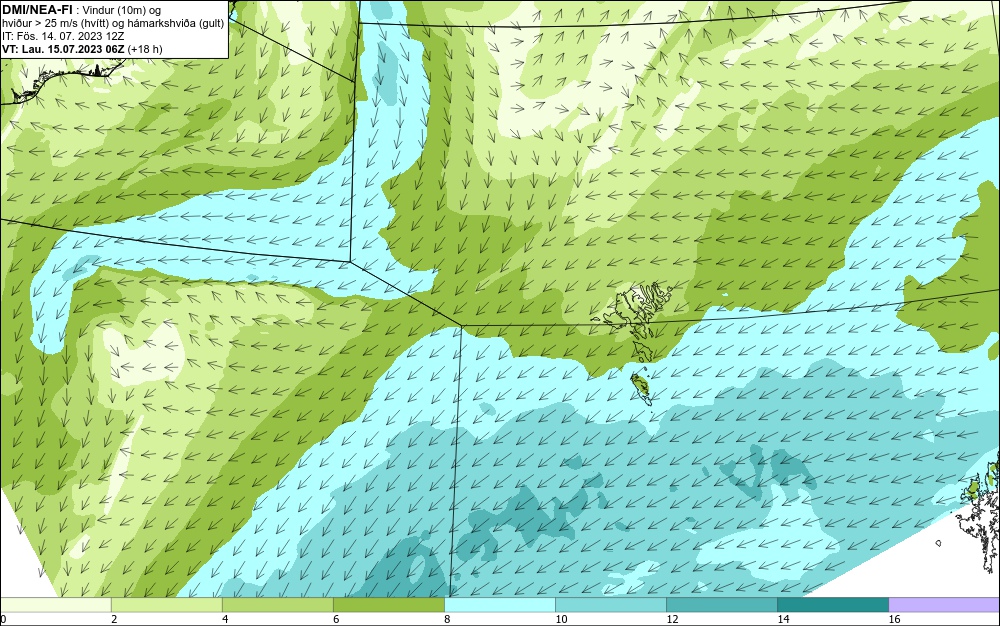Click the purple legend swatch above 16 m/s
The height and width of the screenshot is (626, 1000).
[944, 604]
